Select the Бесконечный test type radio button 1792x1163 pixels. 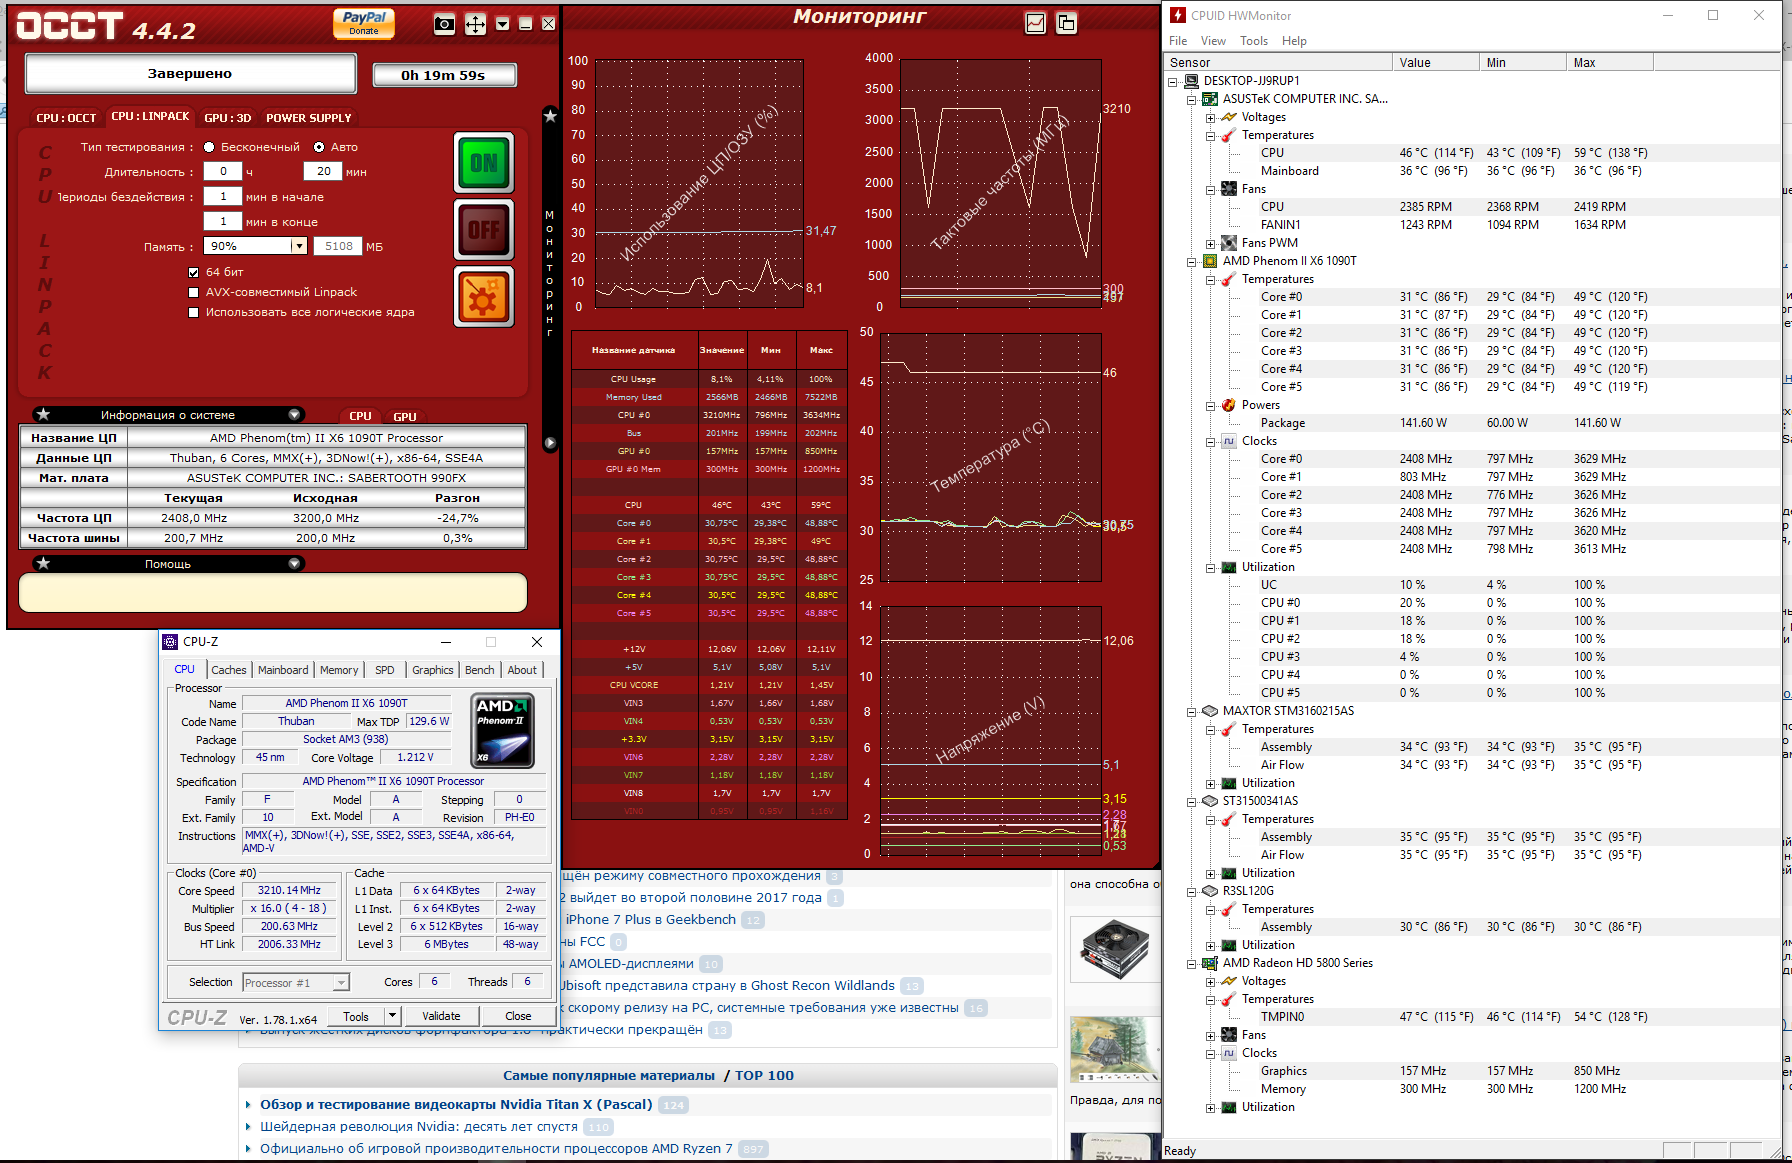pos(209,147)
